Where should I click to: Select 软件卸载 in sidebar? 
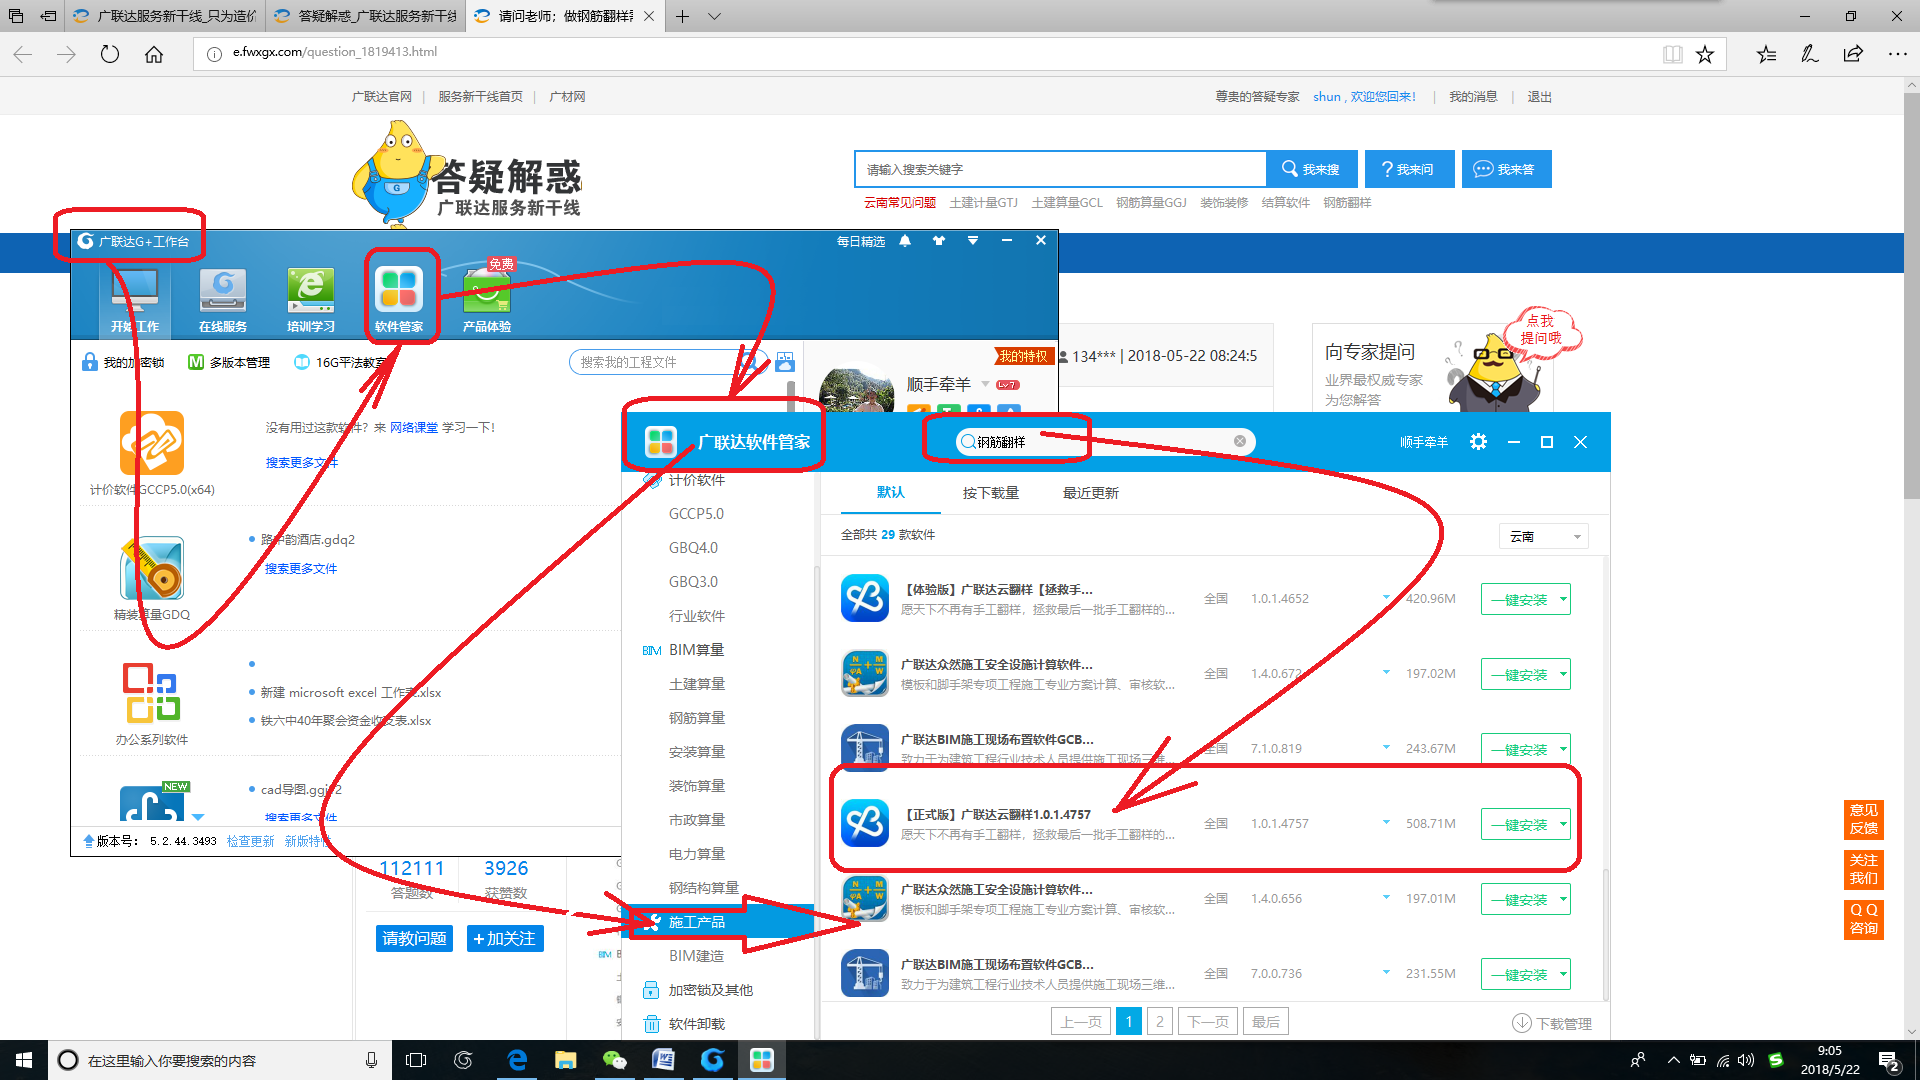click(697, 1024)
